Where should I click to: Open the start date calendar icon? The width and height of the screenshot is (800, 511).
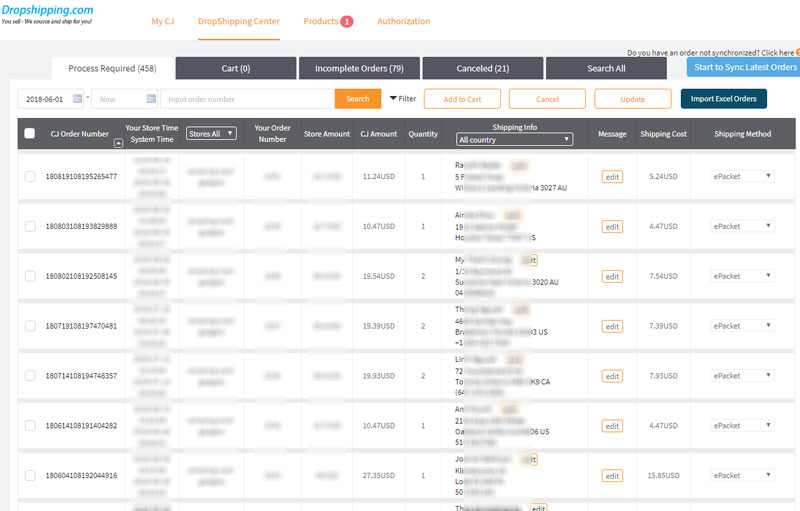pos(77,99)
